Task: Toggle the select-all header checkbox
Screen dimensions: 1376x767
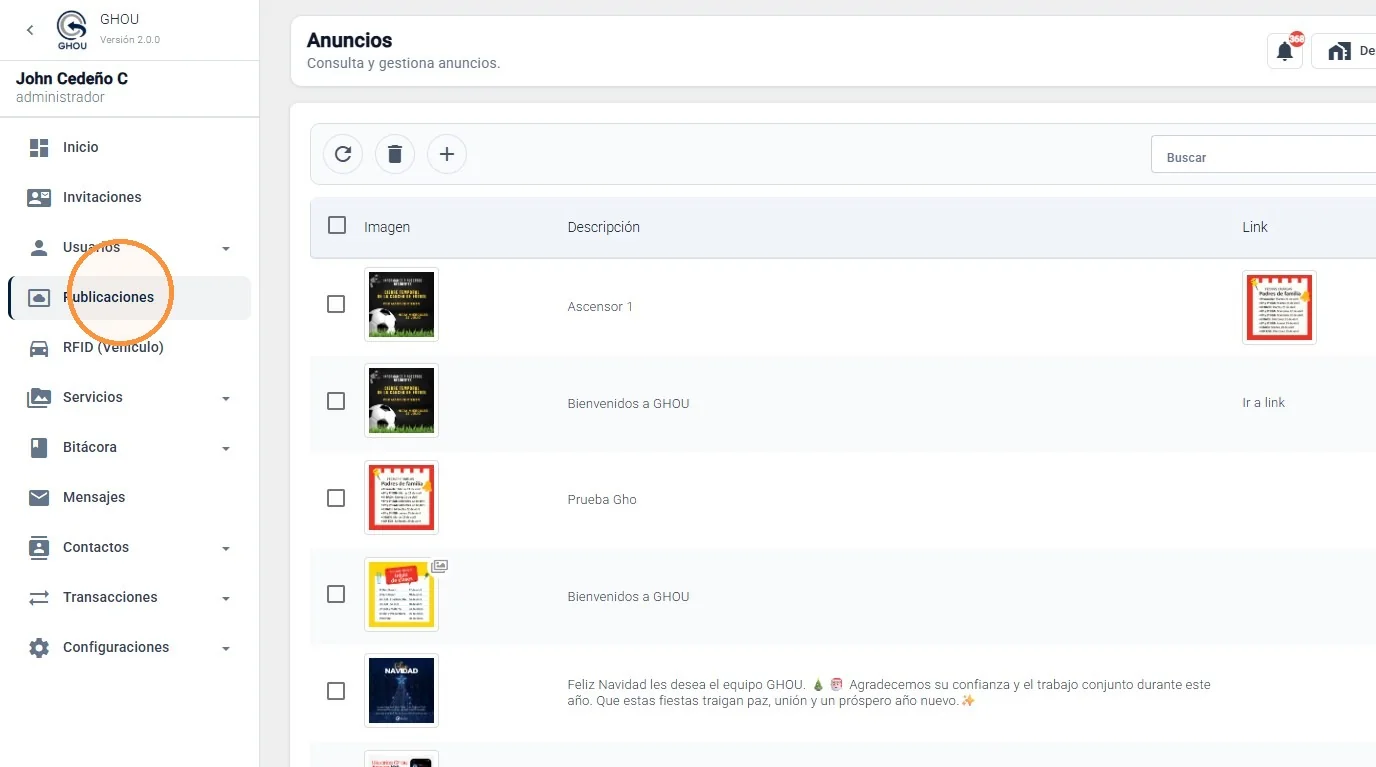Action: point(337,225)
